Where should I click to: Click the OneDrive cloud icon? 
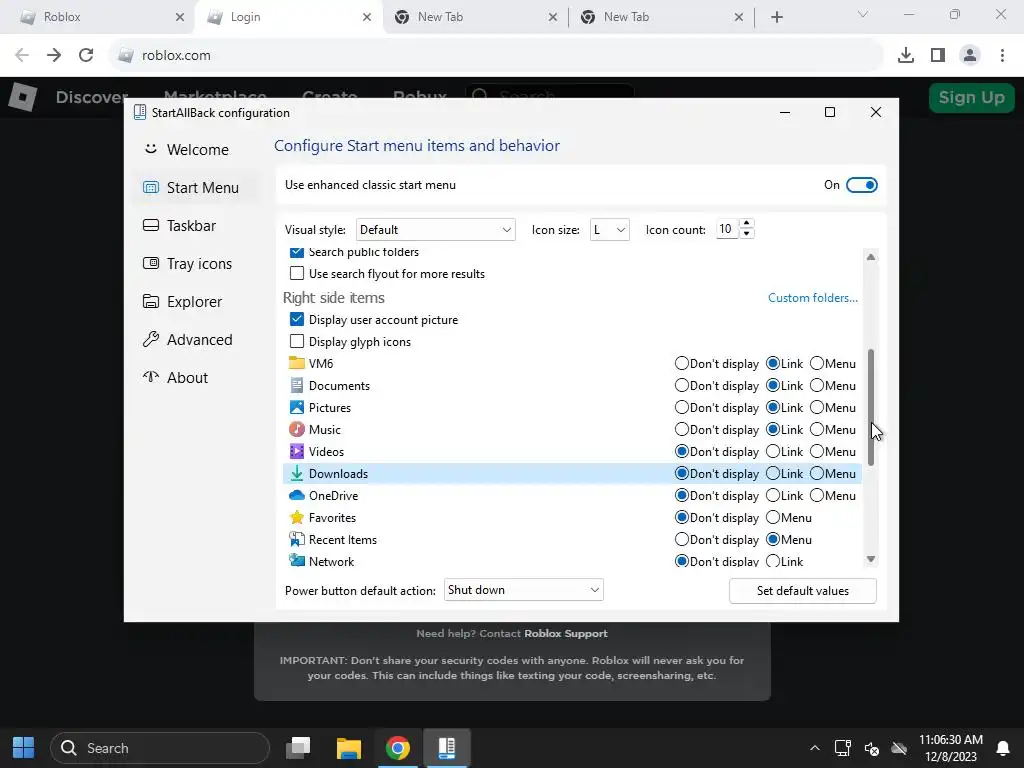[296, 495]
